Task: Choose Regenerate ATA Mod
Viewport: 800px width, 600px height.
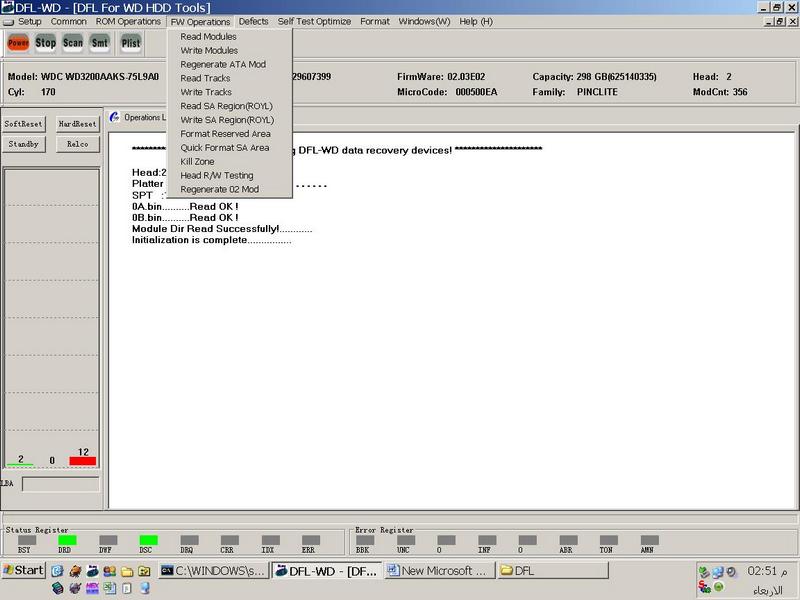Action: pos(230,64)
